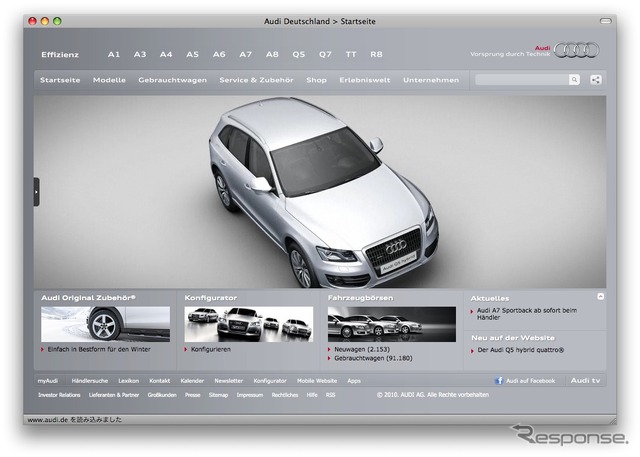This screenshot has width=640, height=457.
Task: Open Gebrauchtwagen navigation item
Action: 172,80
